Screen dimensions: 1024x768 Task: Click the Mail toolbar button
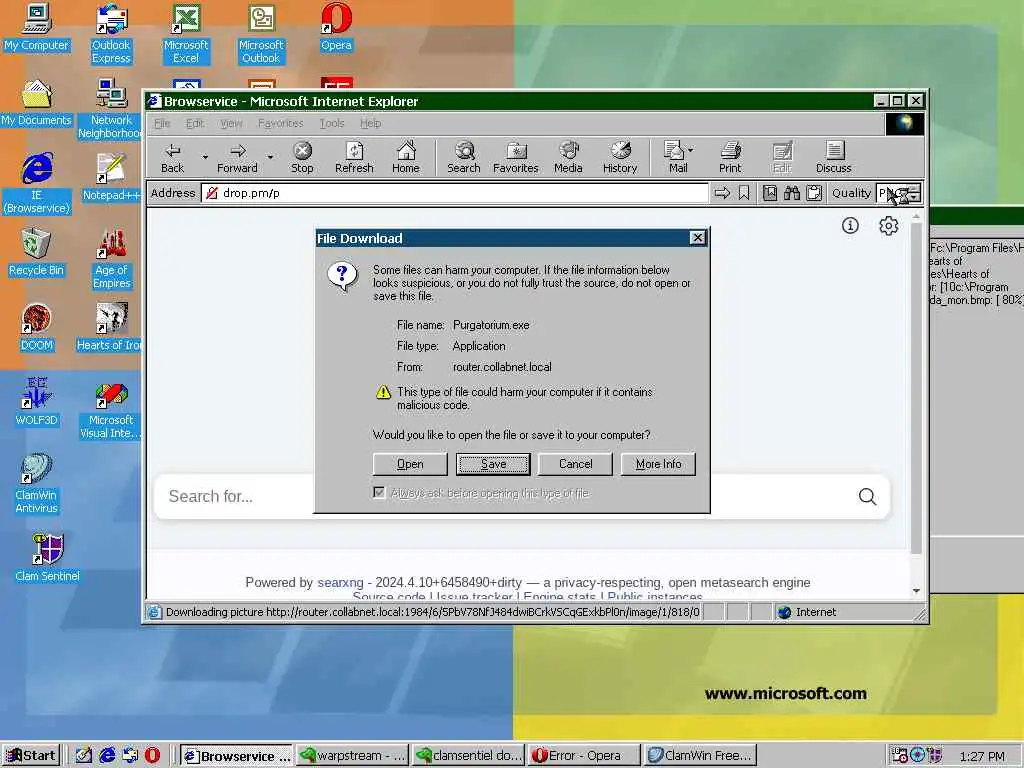pyautogui.click(x=675, y=157)
